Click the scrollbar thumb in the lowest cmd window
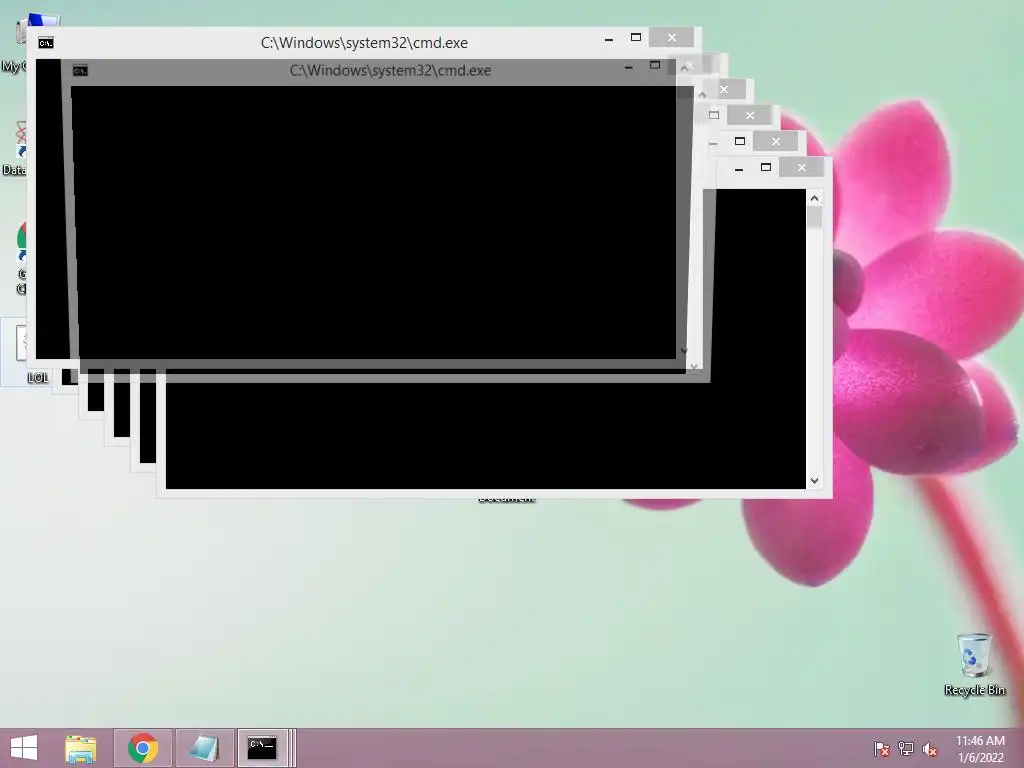Image resolution: width=1024 pixels, height=768 pixels. (814, 217)
